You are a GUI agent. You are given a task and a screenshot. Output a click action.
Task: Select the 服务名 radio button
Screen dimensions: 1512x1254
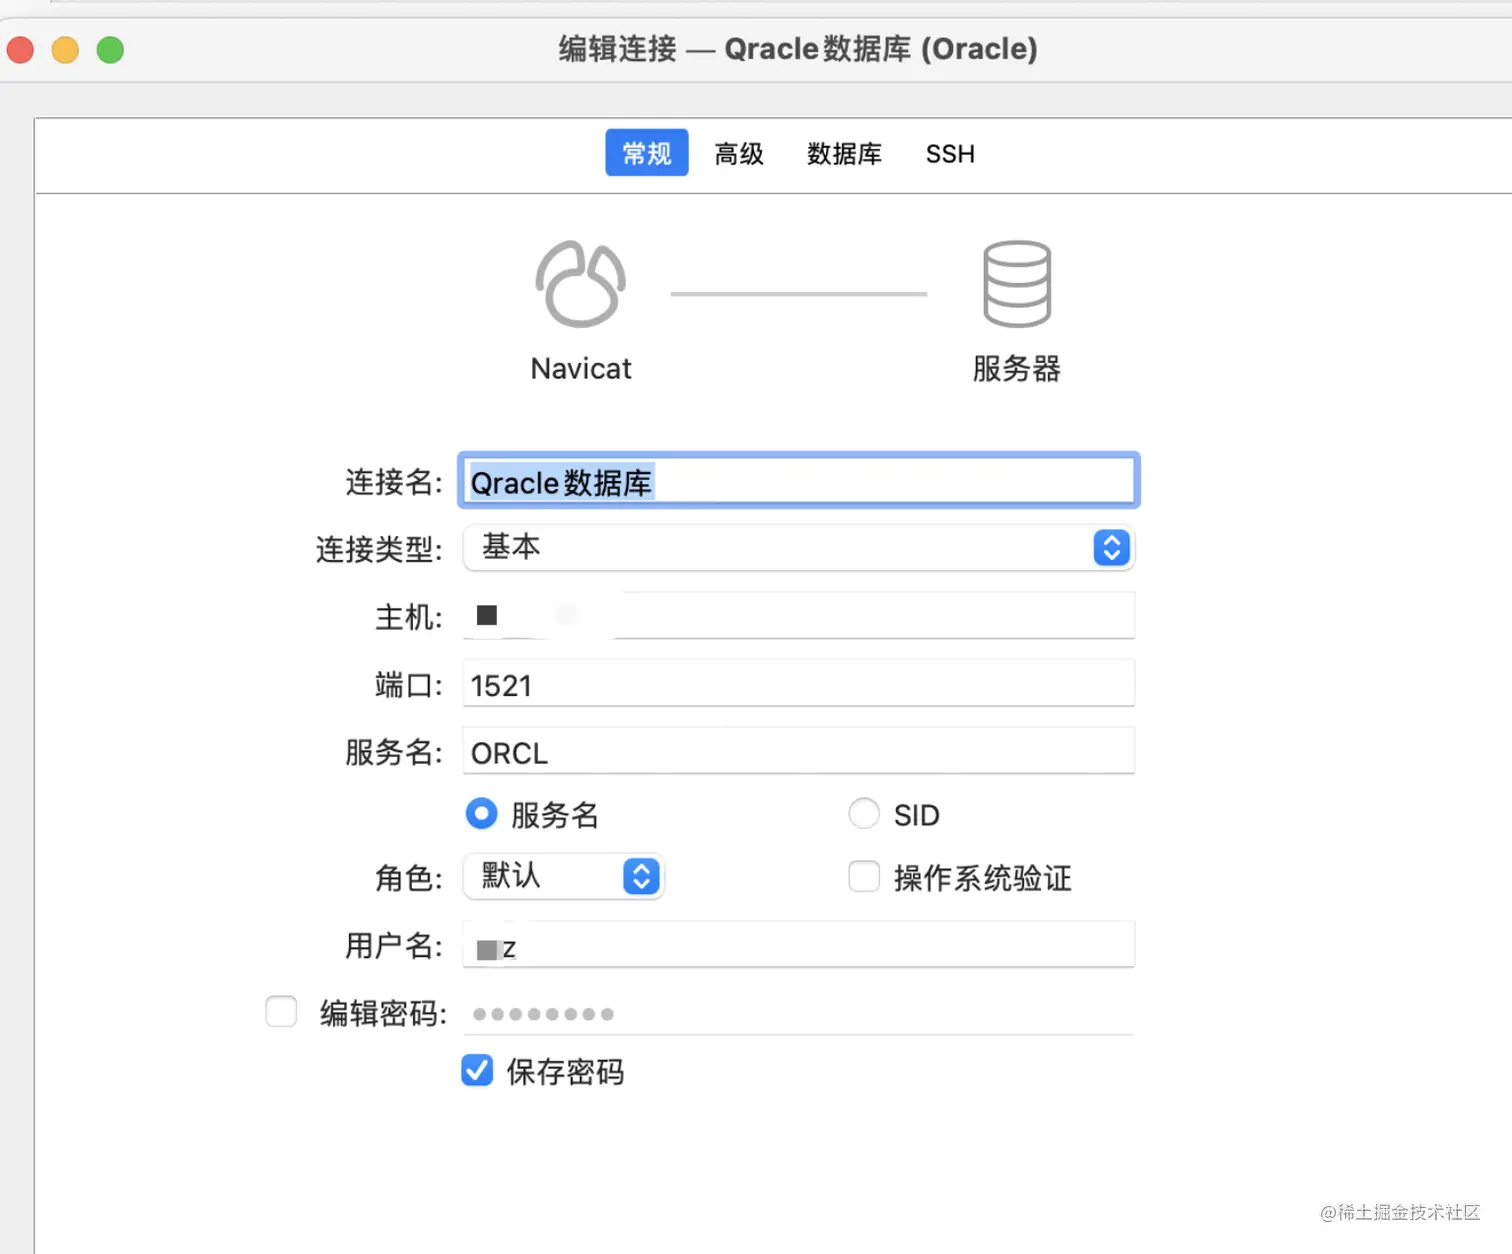pyautogui.click(x=481, y=813)
